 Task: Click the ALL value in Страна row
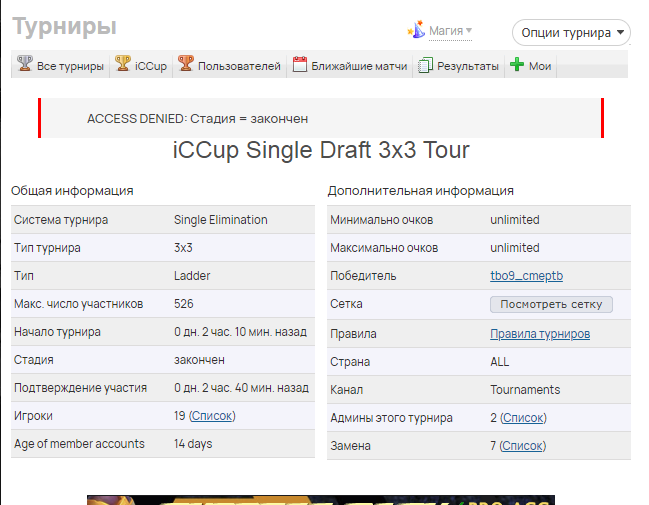(500, 362)
